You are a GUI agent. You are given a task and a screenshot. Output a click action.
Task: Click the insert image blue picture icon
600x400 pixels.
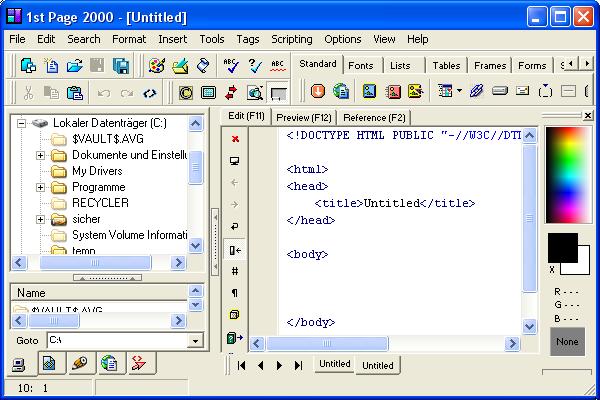(x=369, y=91)
